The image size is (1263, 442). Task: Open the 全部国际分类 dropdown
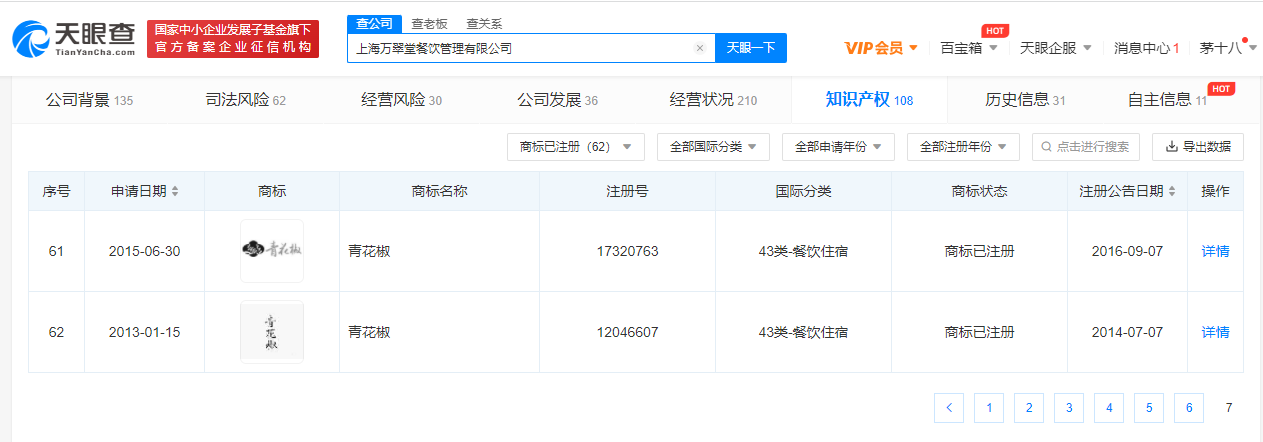tap(713, 147)
